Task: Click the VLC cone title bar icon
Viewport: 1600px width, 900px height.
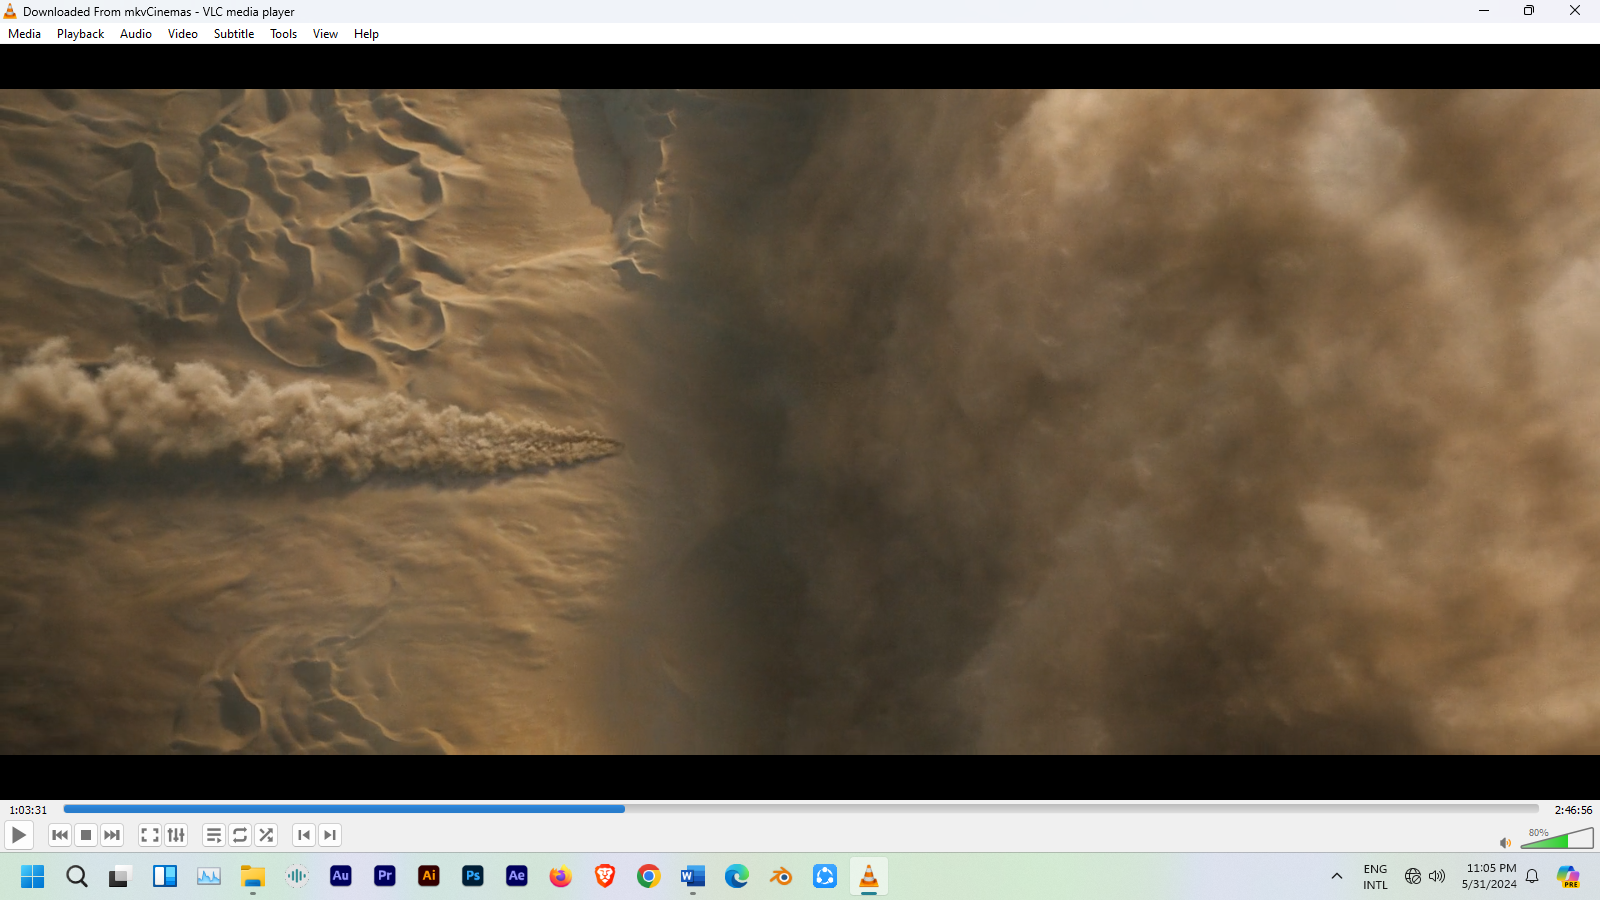Action: pyautogui.click(x=10, y=11)
